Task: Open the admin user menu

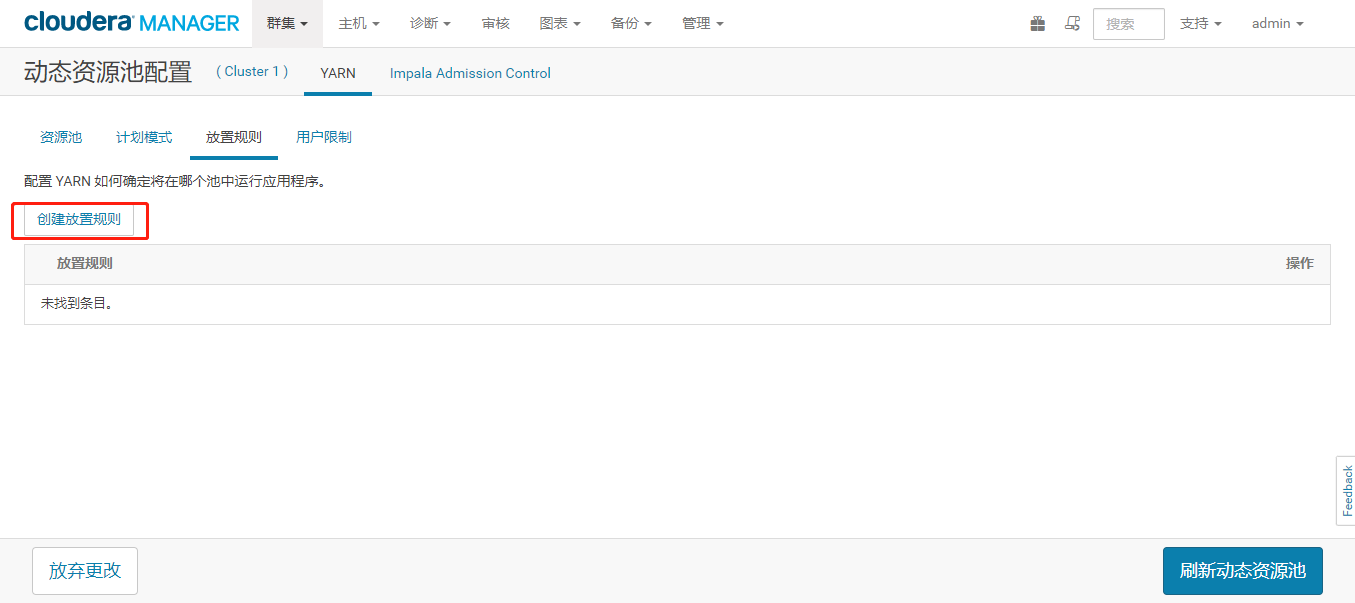Action: point(1278,23)
